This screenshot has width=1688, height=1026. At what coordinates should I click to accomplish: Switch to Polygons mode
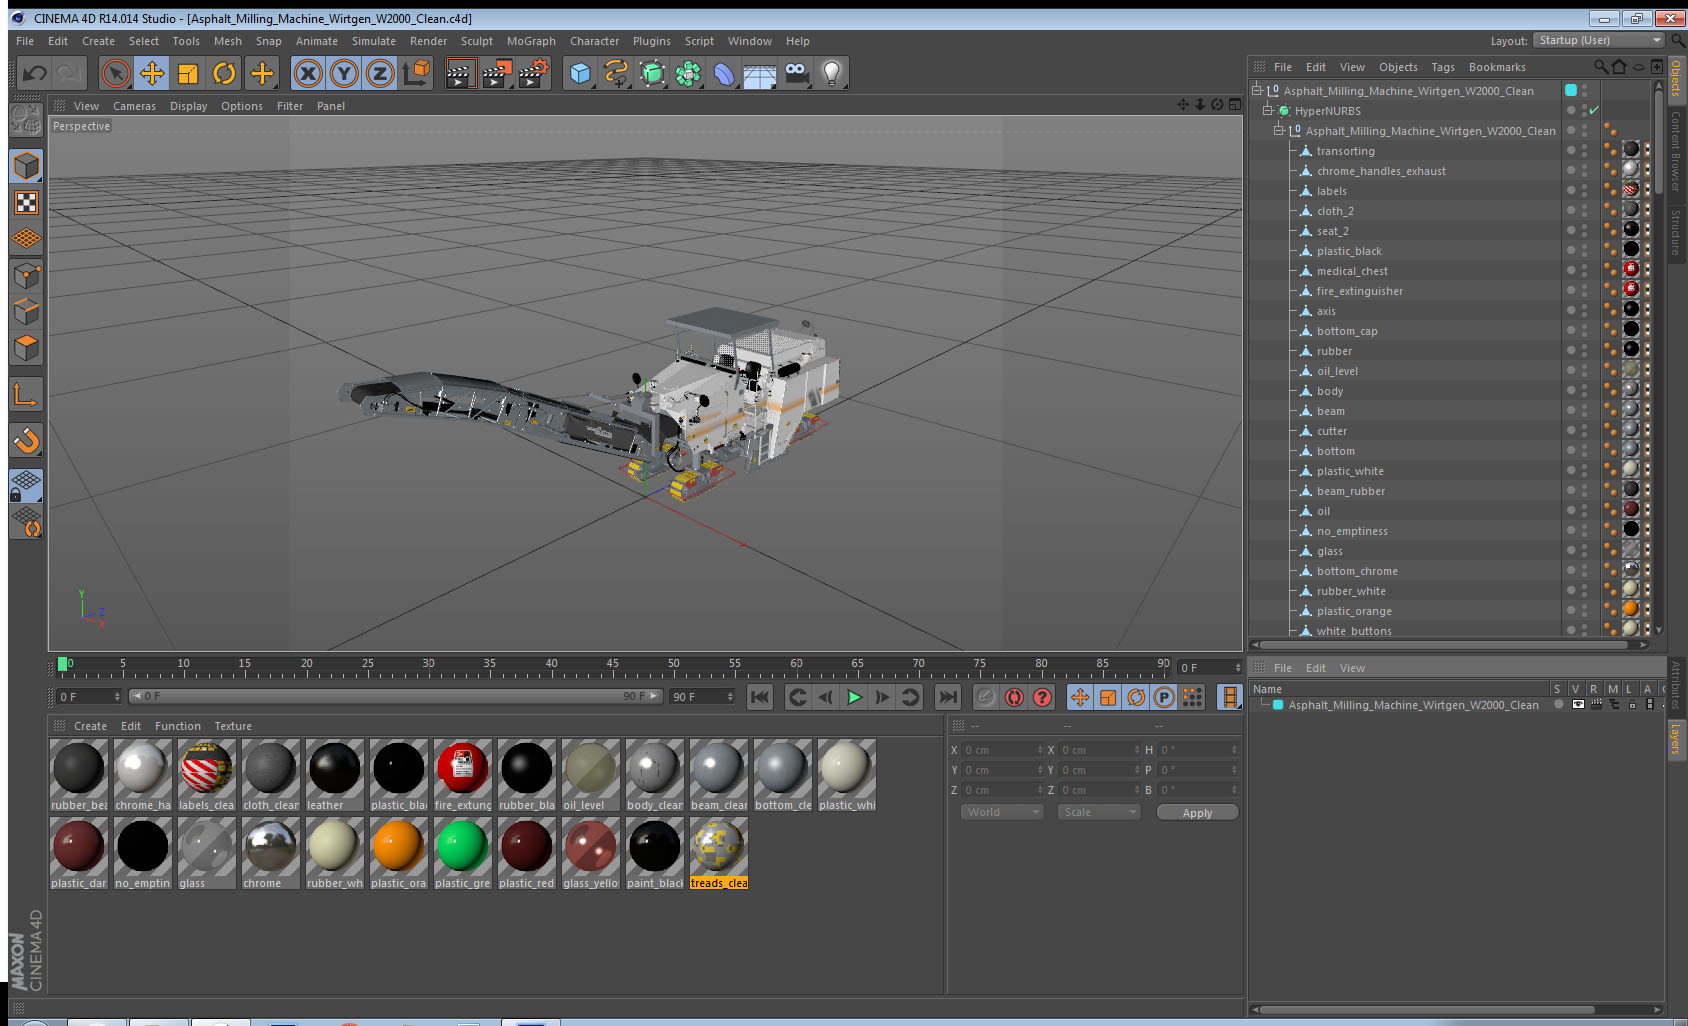click(x=26, y=347)
